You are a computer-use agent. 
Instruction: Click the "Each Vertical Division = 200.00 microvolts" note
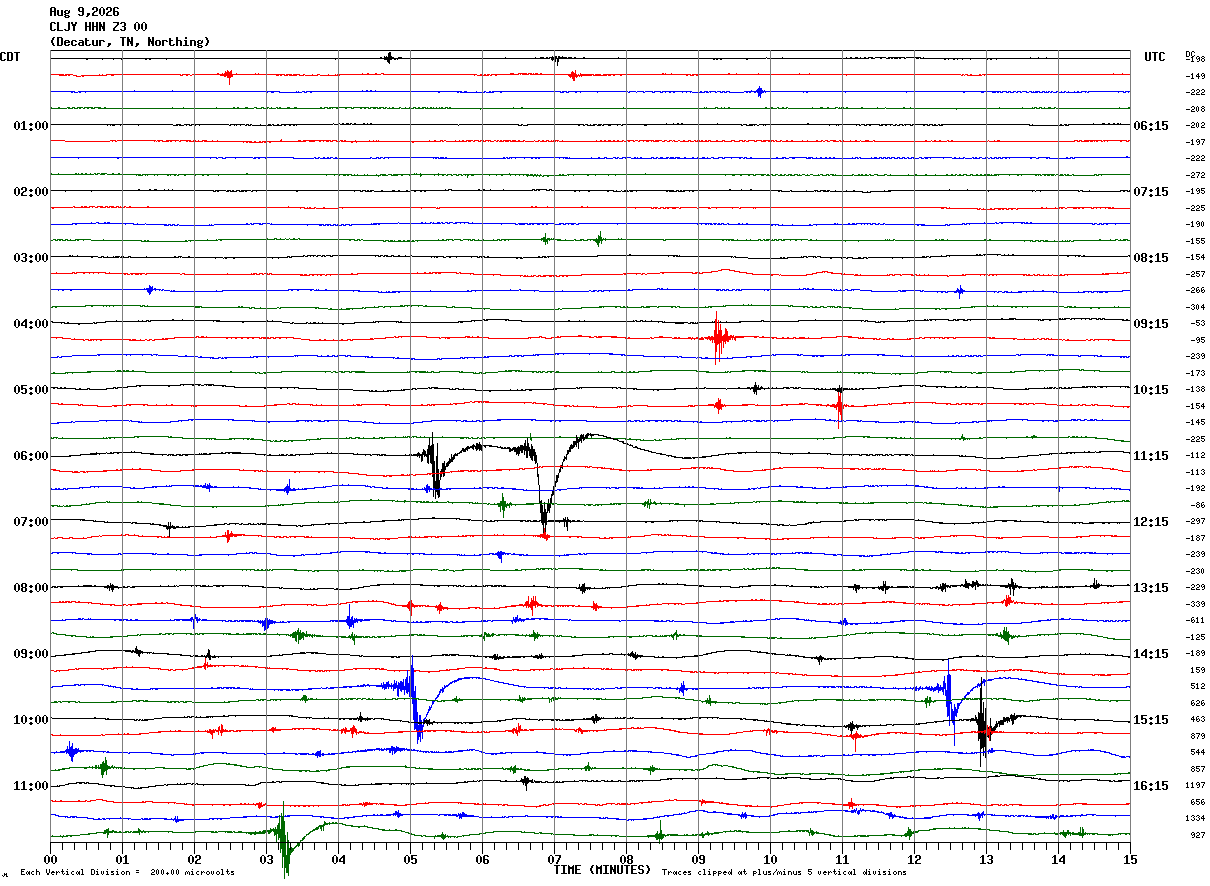click(127, 873)
